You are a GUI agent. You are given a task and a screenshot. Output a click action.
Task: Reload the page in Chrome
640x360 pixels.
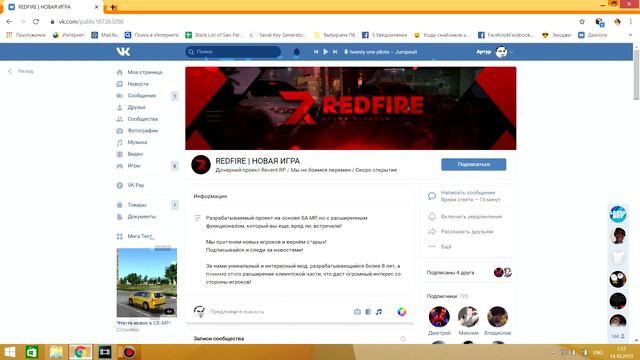click(x=36, y=22)
